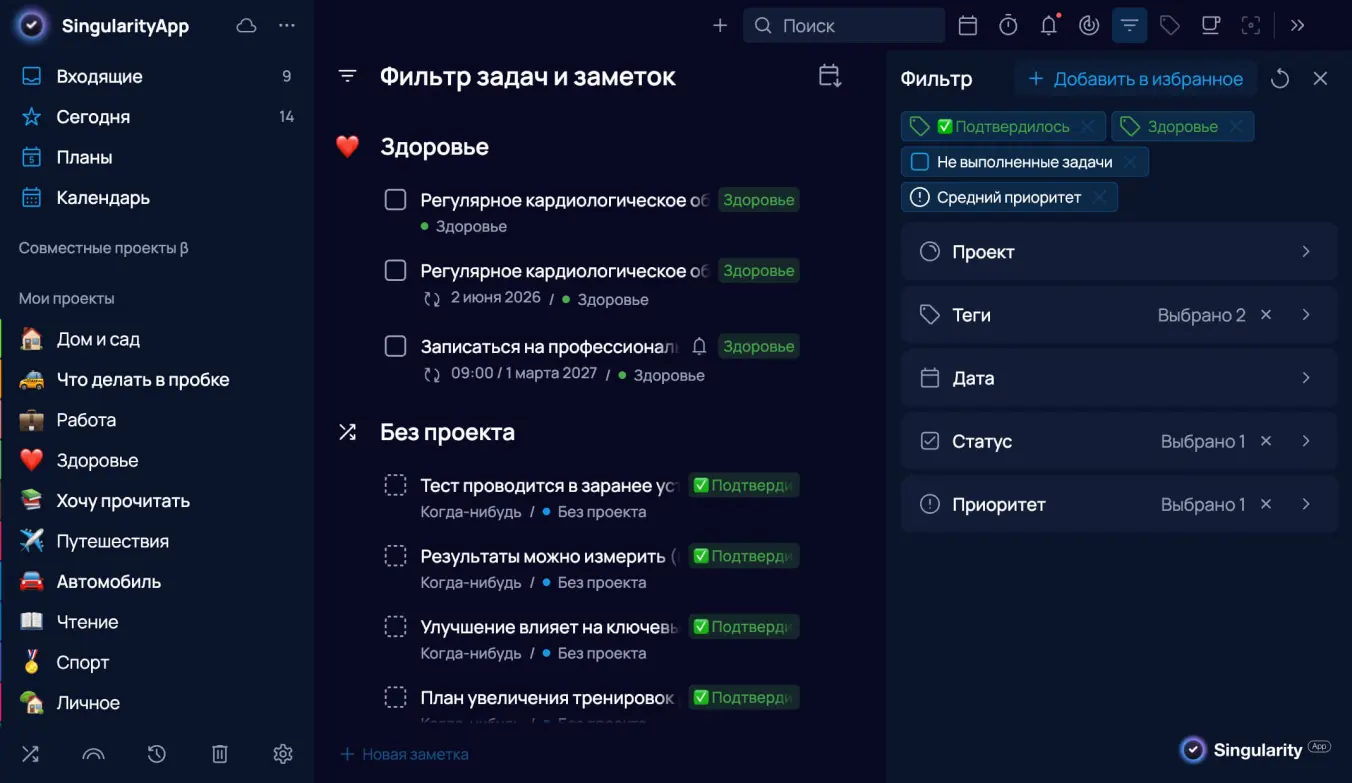Remove Не выполненные задачи filter chip
Viewport: 1352px width, 783px height.
coord(1130,162)
